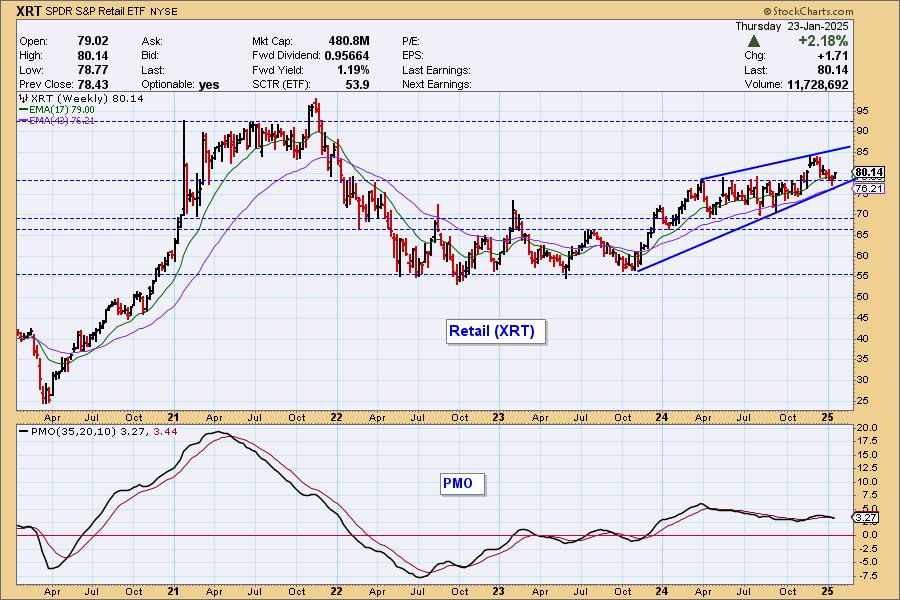Click the 'Next Earnings:' label
Image resolution: width=900 pixels, height=600 pixels.
click(437, 84)
